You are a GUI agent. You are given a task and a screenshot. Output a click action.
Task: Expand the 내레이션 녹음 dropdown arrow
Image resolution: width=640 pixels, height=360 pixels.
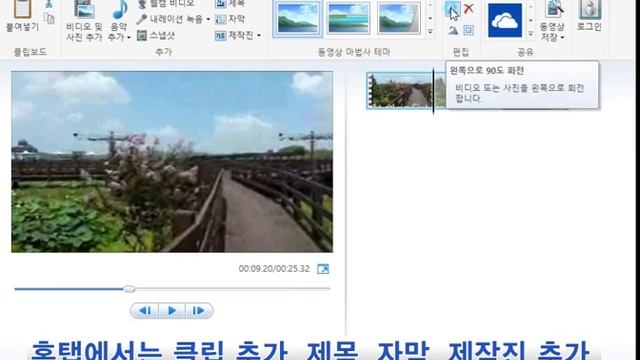pos(208,19)
